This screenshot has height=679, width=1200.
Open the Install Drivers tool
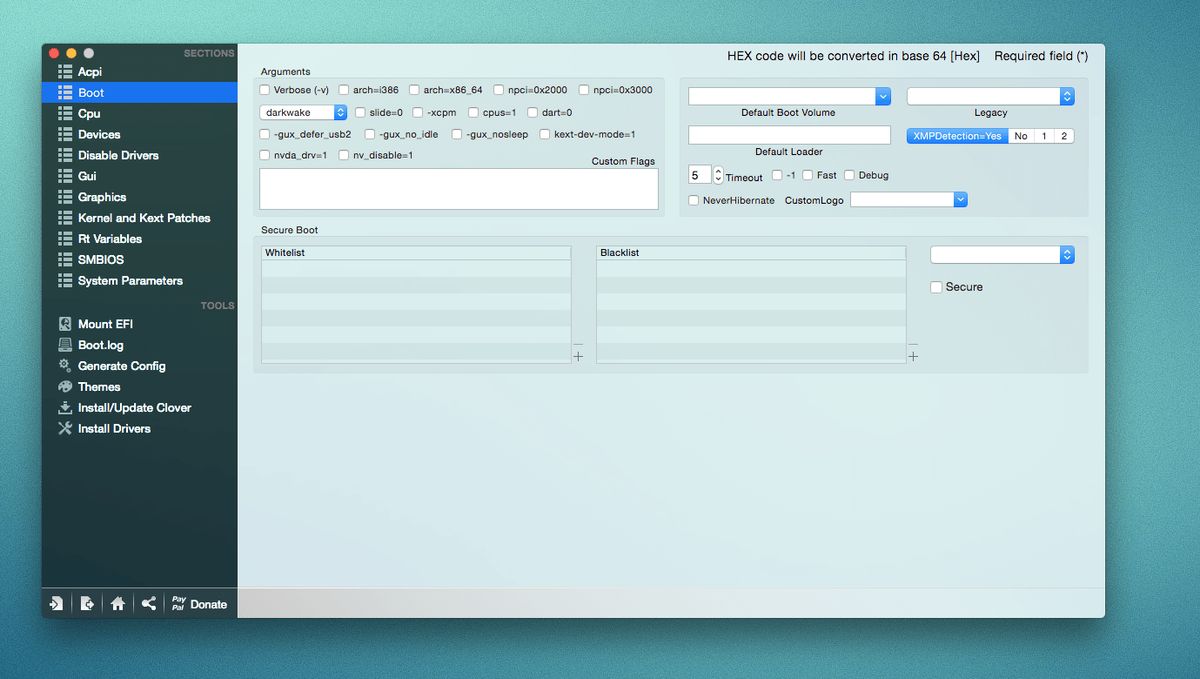[x=111, y=428]
